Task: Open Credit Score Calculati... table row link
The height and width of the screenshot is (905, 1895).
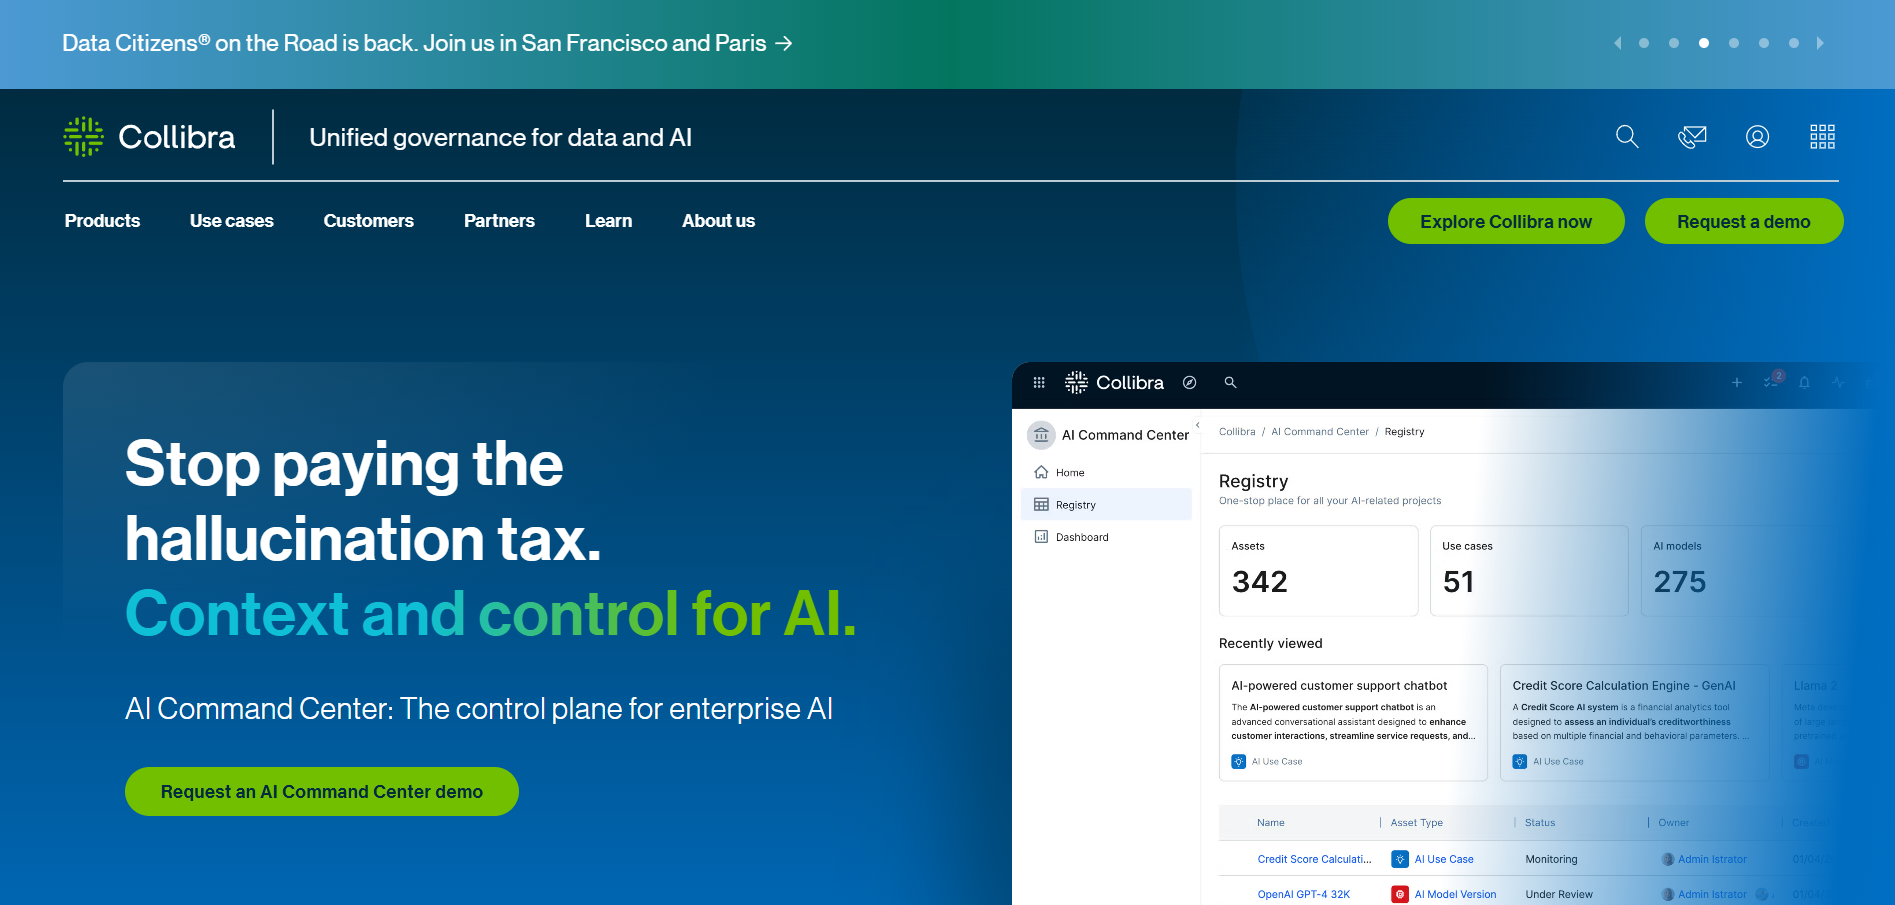Action: (x=1314, y=859)
